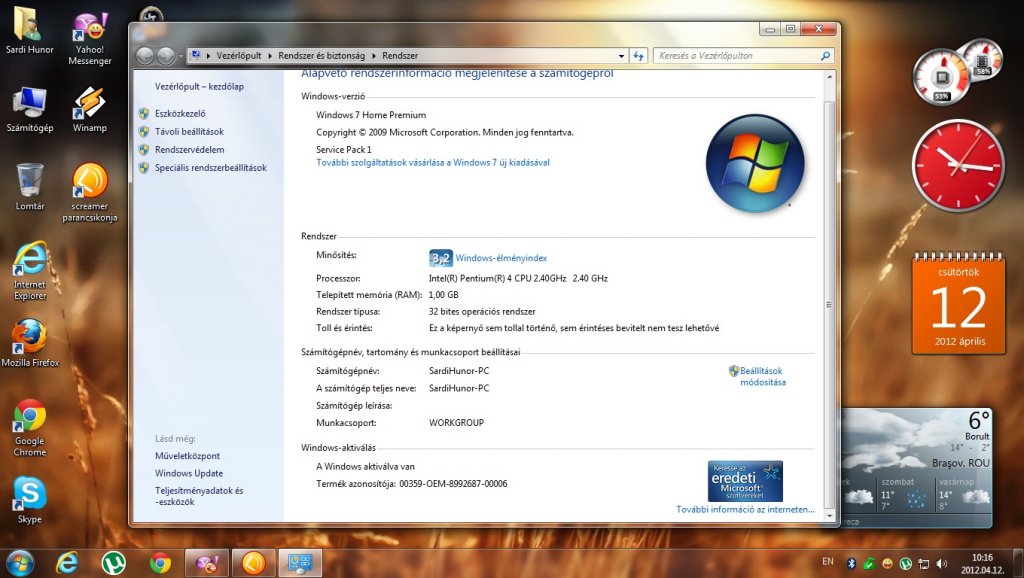Open Windows-élményindex link
This screenshot has width=1024, height=578.
click(501, 258)
